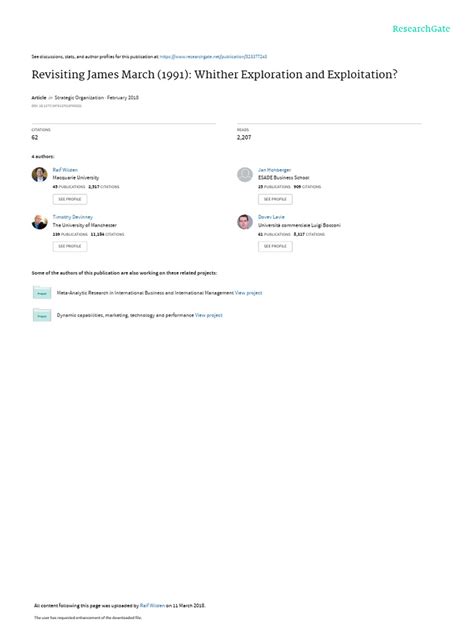
Task: Follow the Timothy Devinney author link
Action: click(x=73, y=217)
